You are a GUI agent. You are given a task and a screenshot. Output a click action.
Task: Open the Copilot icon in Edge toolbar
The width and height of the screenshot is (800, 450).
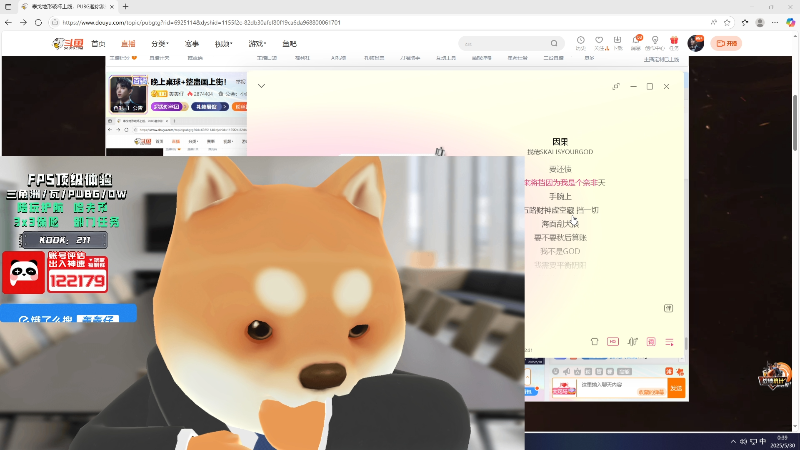pos(790,22)
